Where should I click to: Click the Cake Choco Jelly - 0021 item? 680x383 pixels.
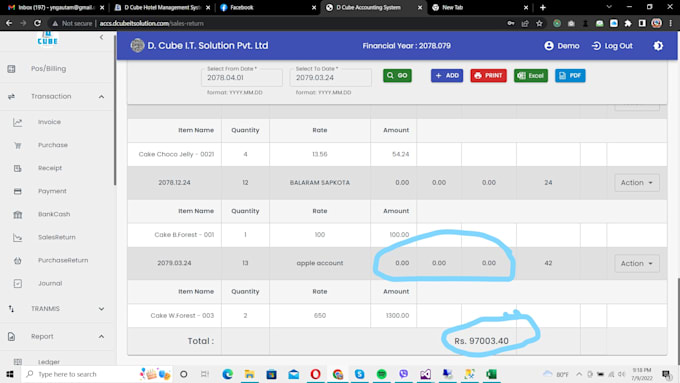coord(176,154)
